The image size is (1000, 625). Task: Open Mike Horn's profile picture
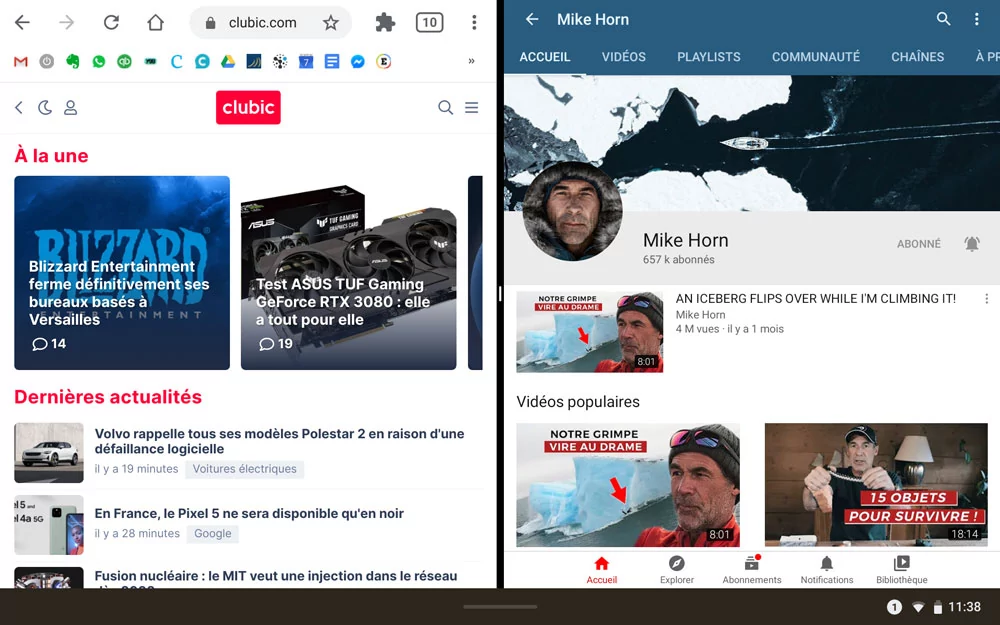(573, 212)
